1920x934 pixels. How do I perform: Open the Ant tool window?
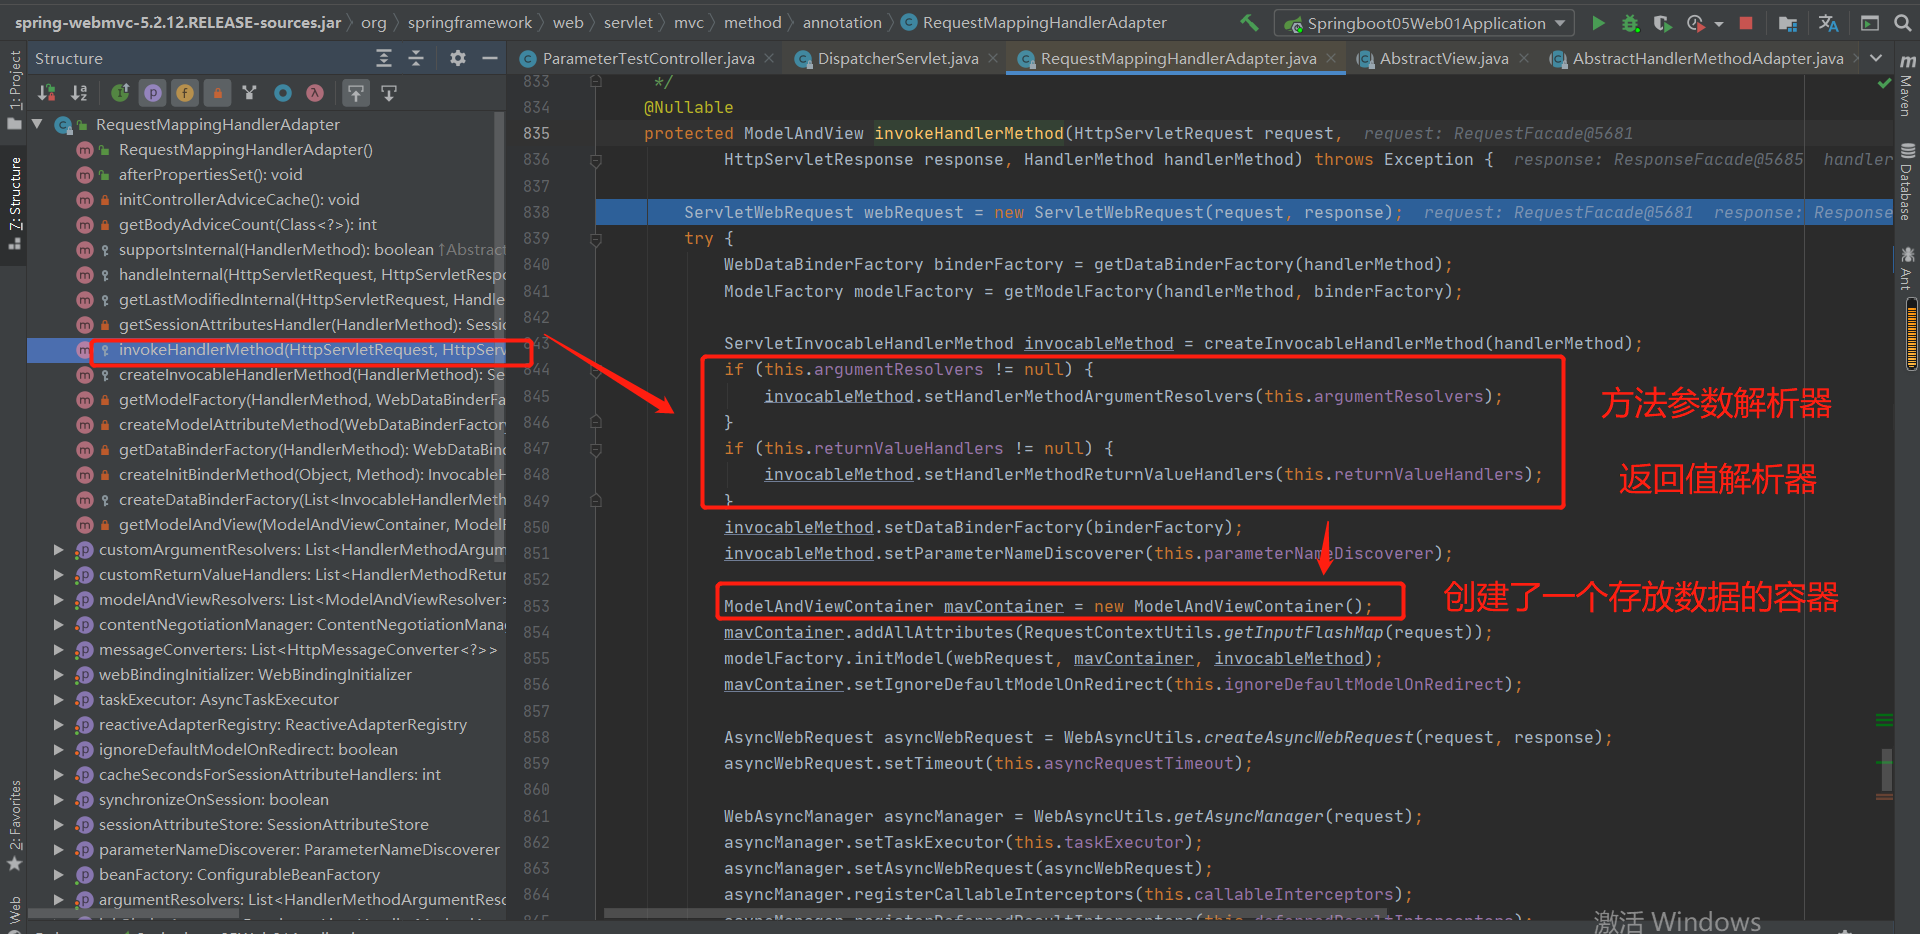click(x=1906, y=268)
